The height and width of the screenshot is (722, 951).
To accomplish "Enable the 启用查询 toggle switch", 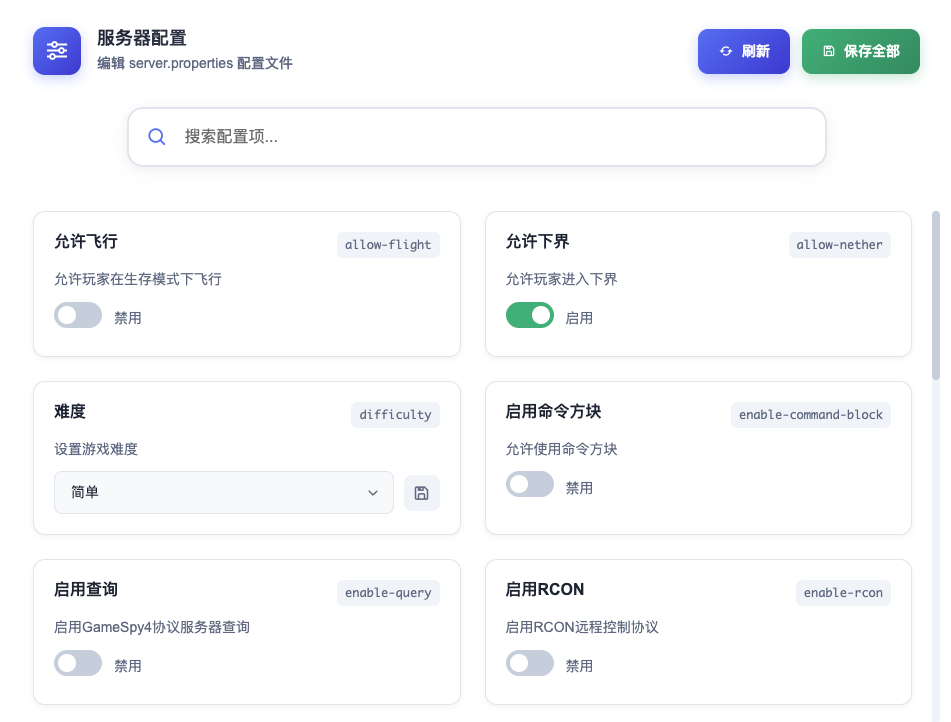I will [x=78, y=664].
